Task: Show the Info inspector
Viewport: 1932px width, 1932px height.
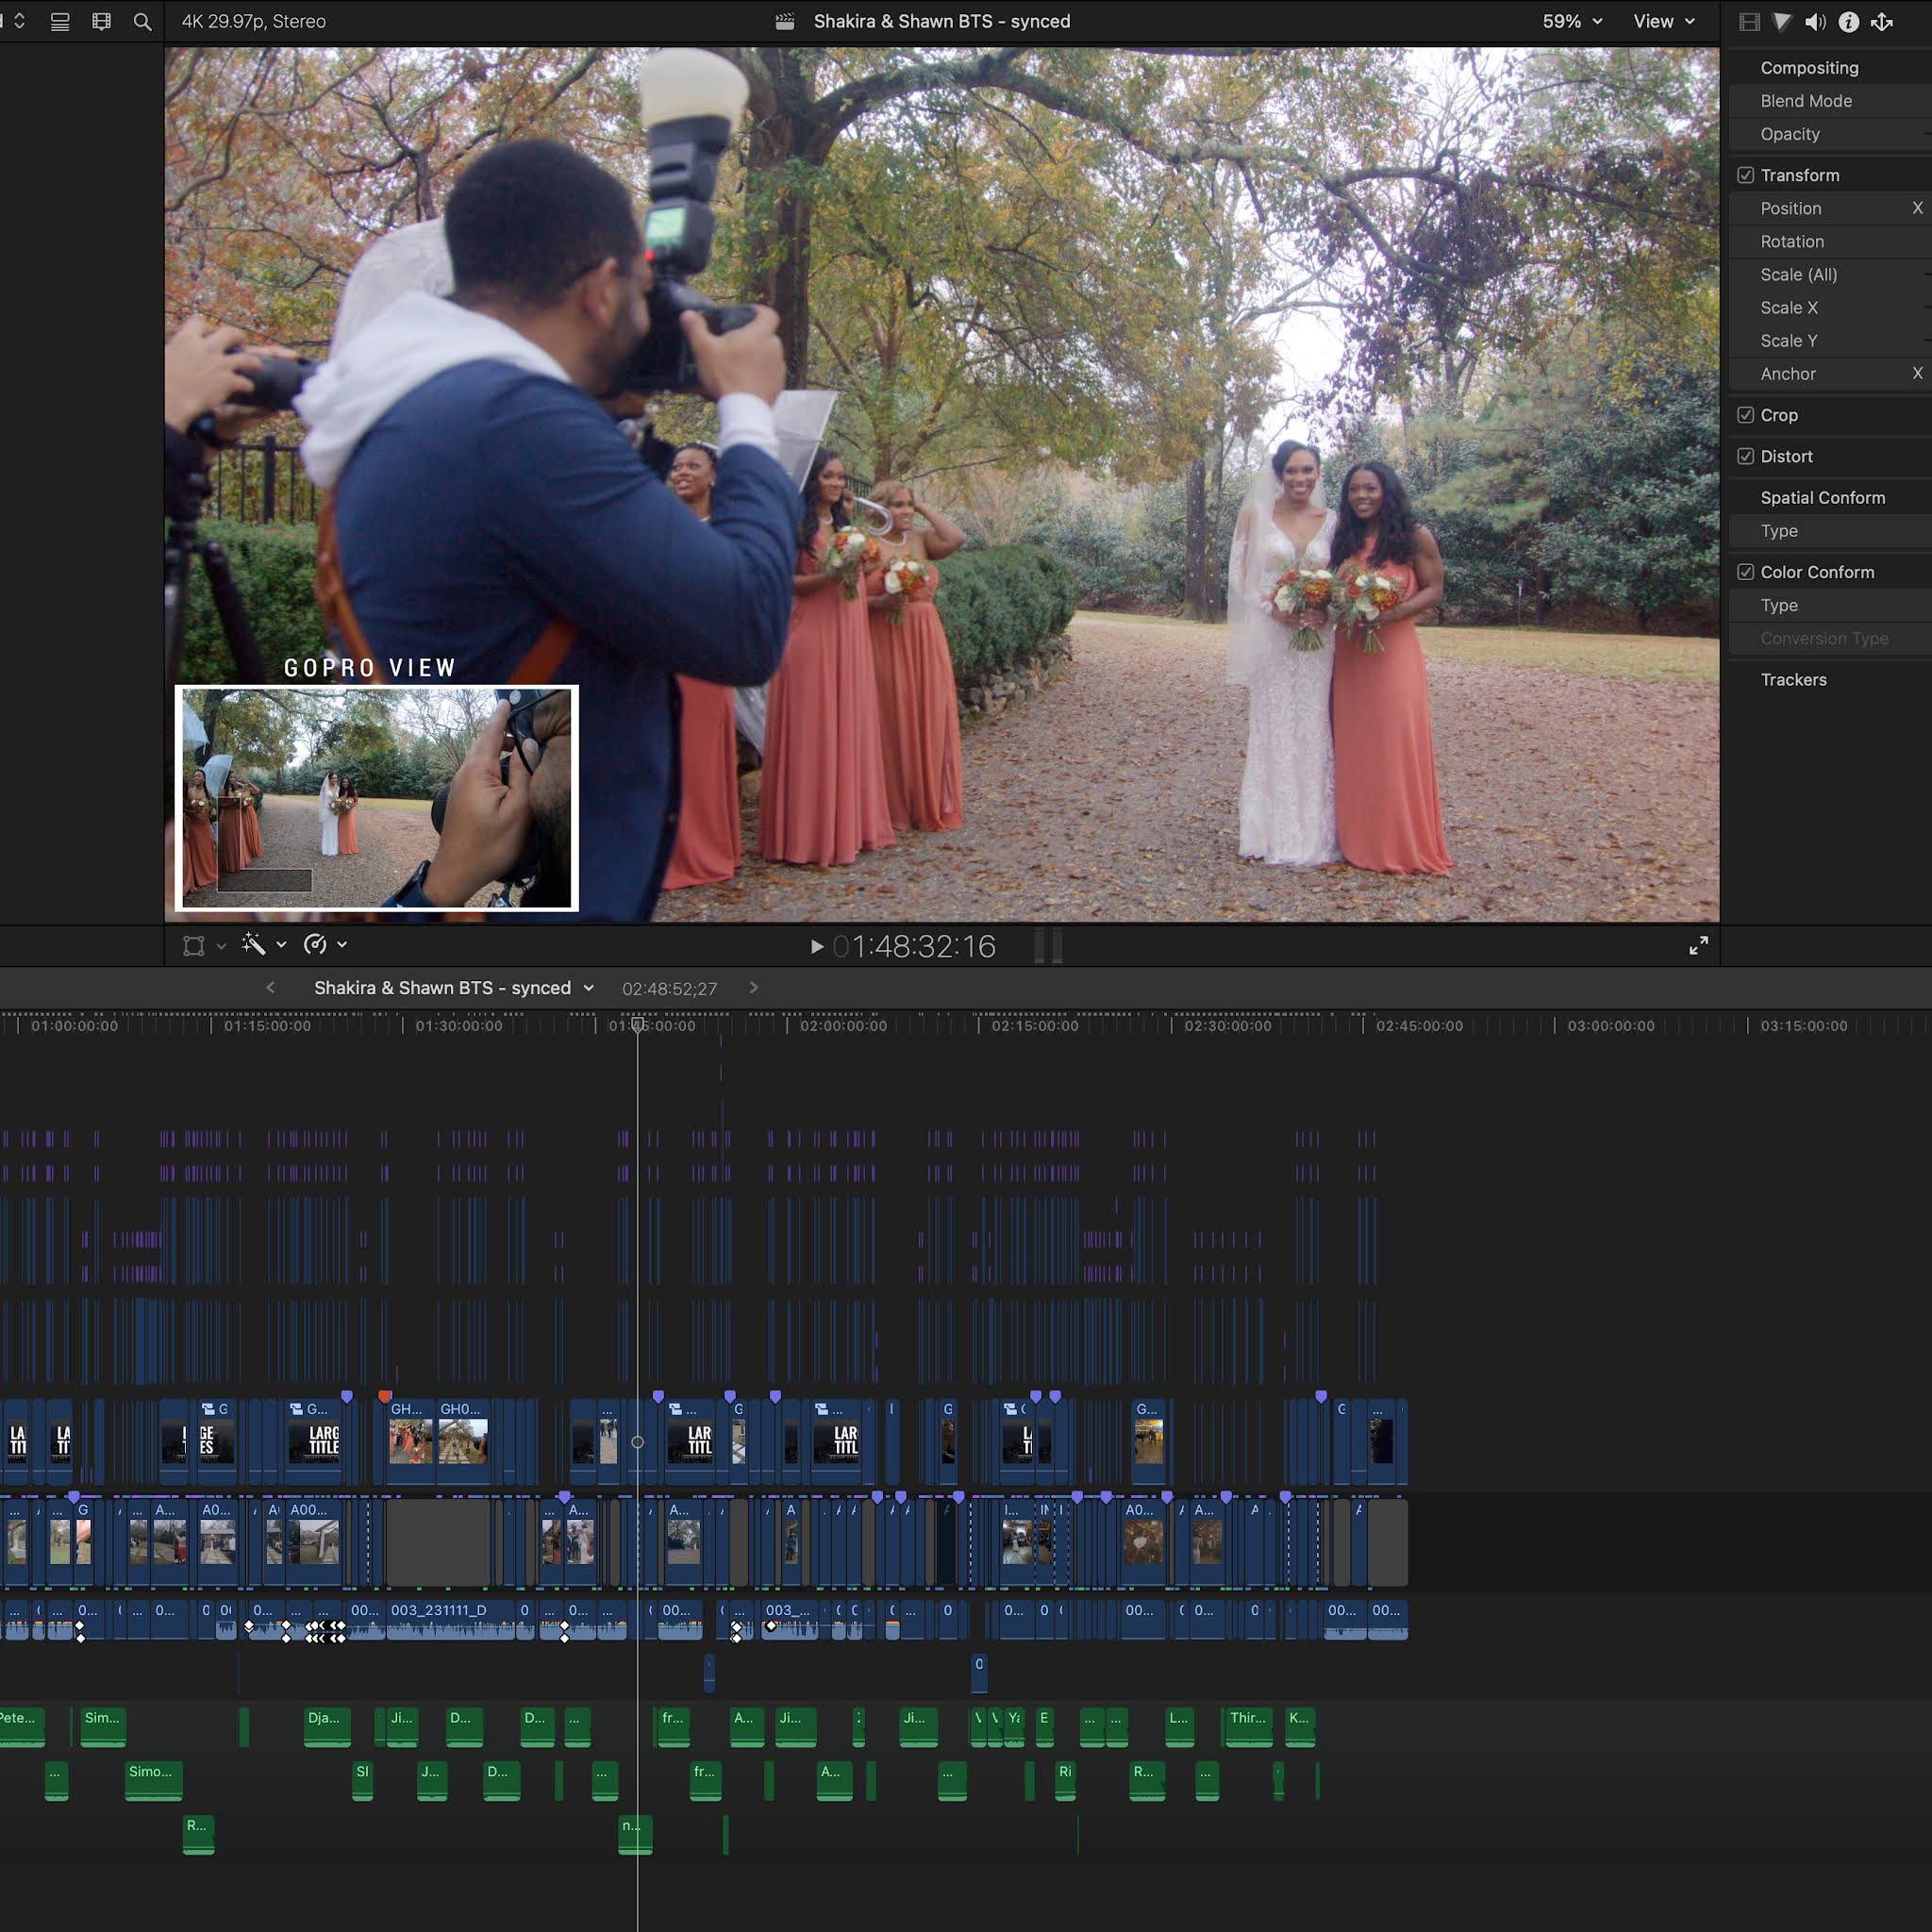Action: coord(1848,21)
